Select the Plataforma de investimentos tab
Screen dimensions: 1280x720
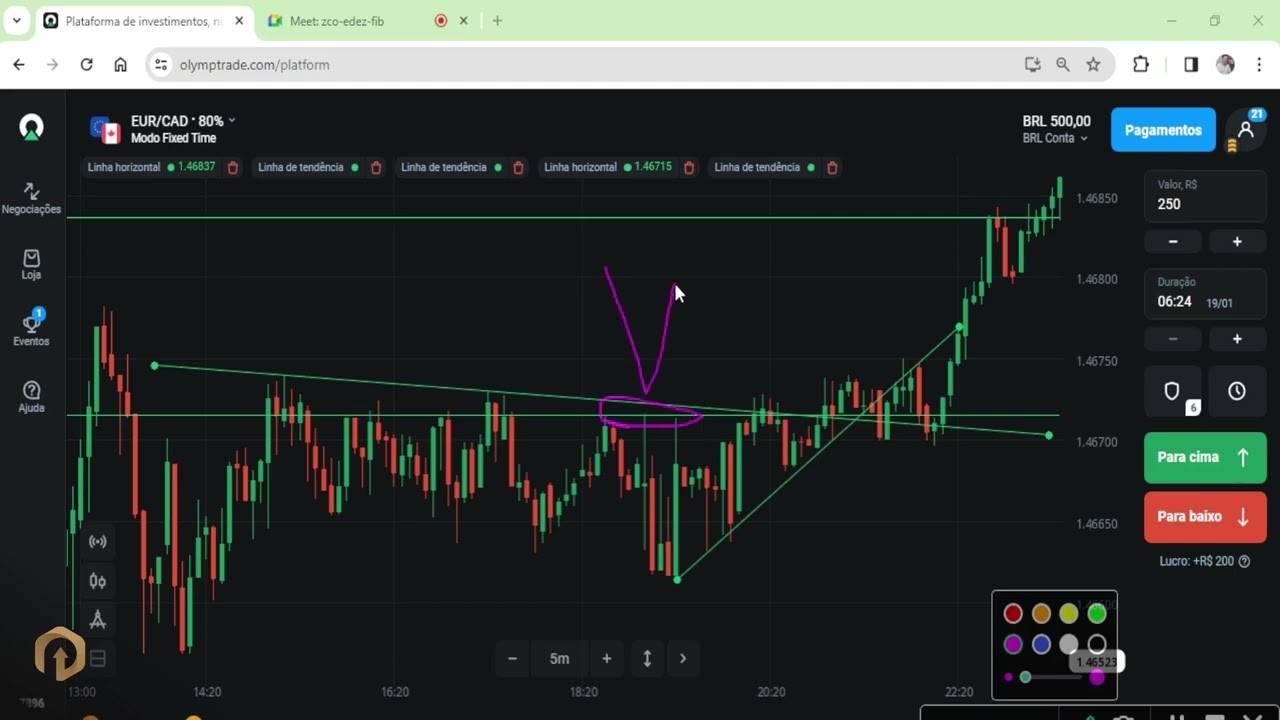(x=145, y=21)
